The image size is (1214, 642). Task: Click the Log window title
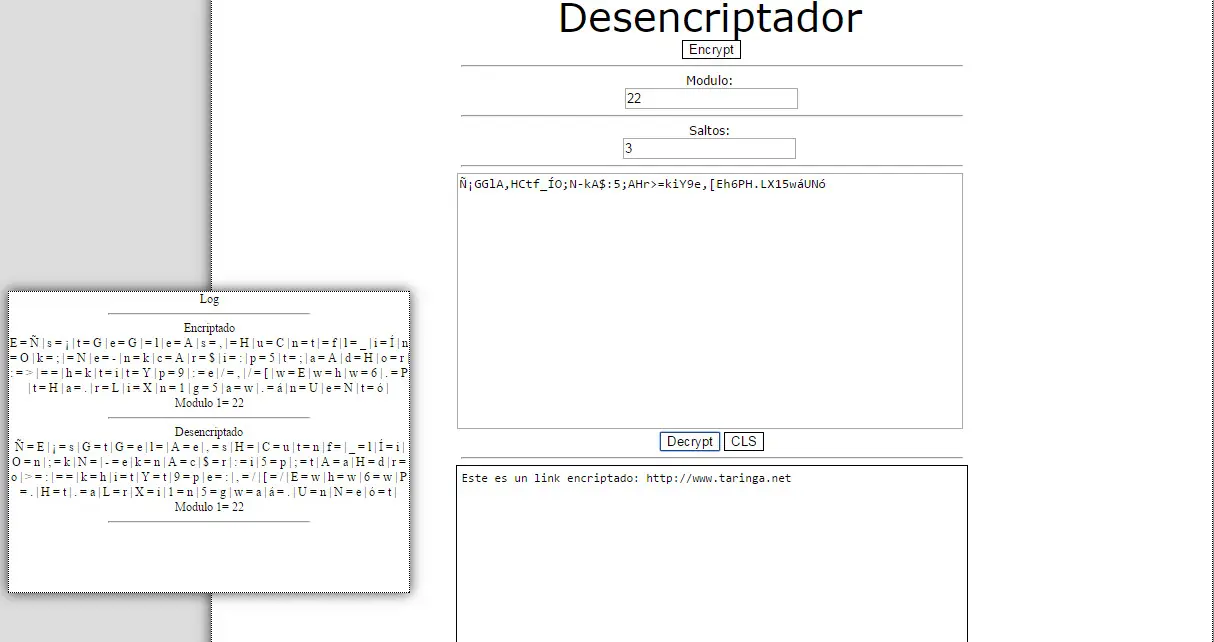tap(208, 298)
